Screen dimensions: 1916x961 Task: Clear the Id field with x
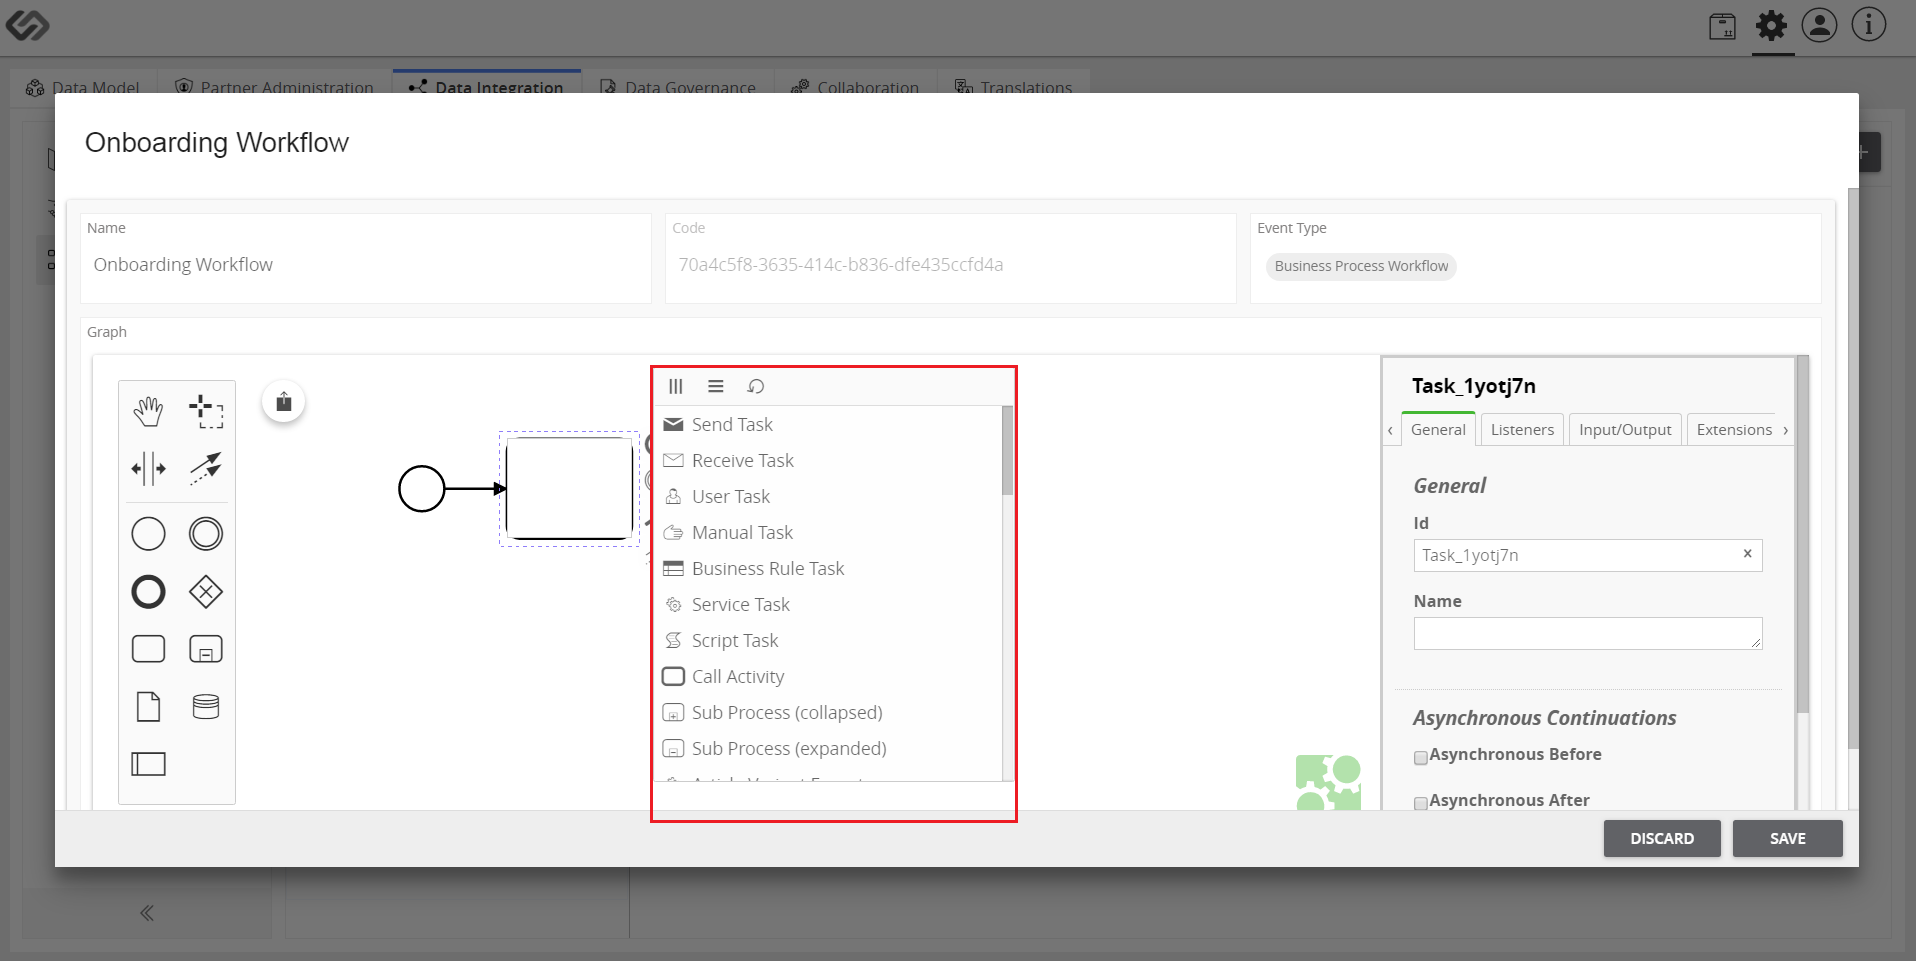tap(1747, 554)
